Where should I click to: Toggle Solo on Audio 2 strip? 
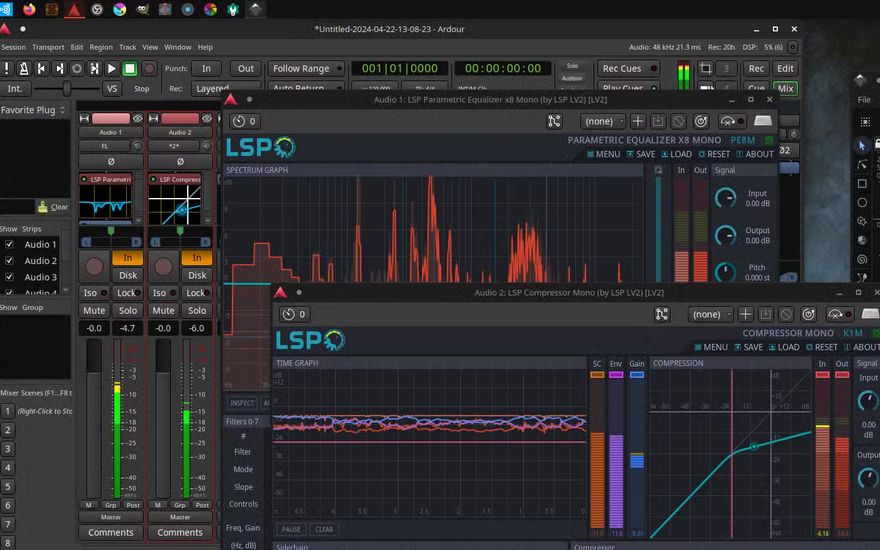tap(197, 310)
